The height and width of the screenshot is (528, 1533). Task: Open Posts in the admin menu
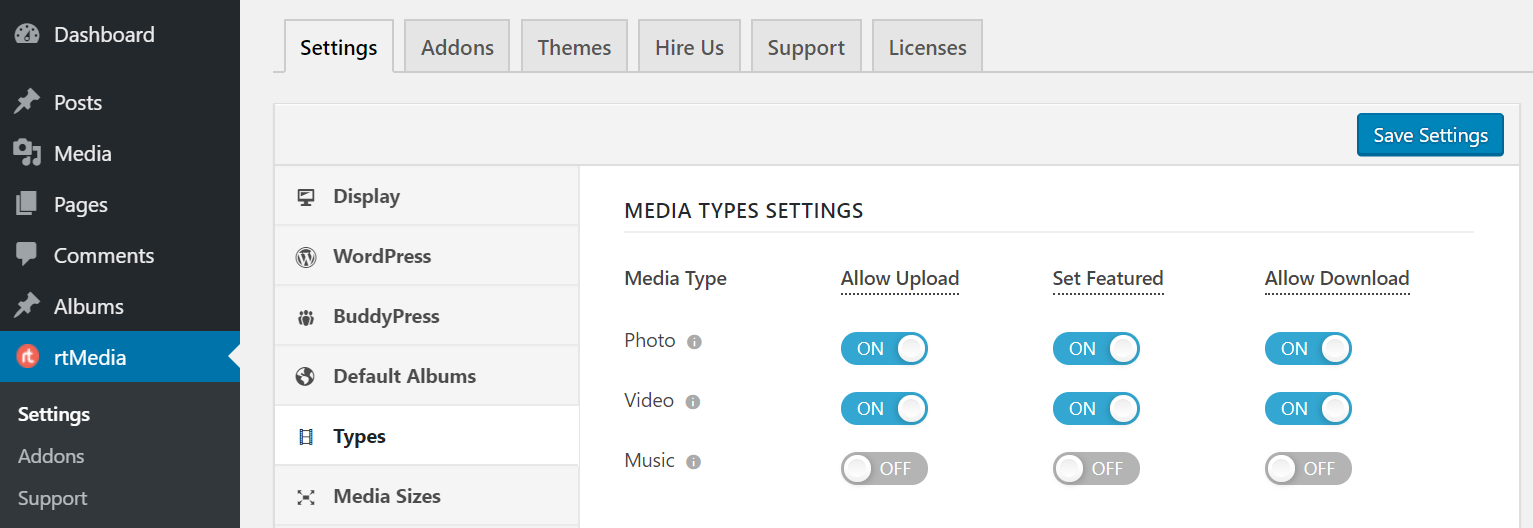(120, 102)
